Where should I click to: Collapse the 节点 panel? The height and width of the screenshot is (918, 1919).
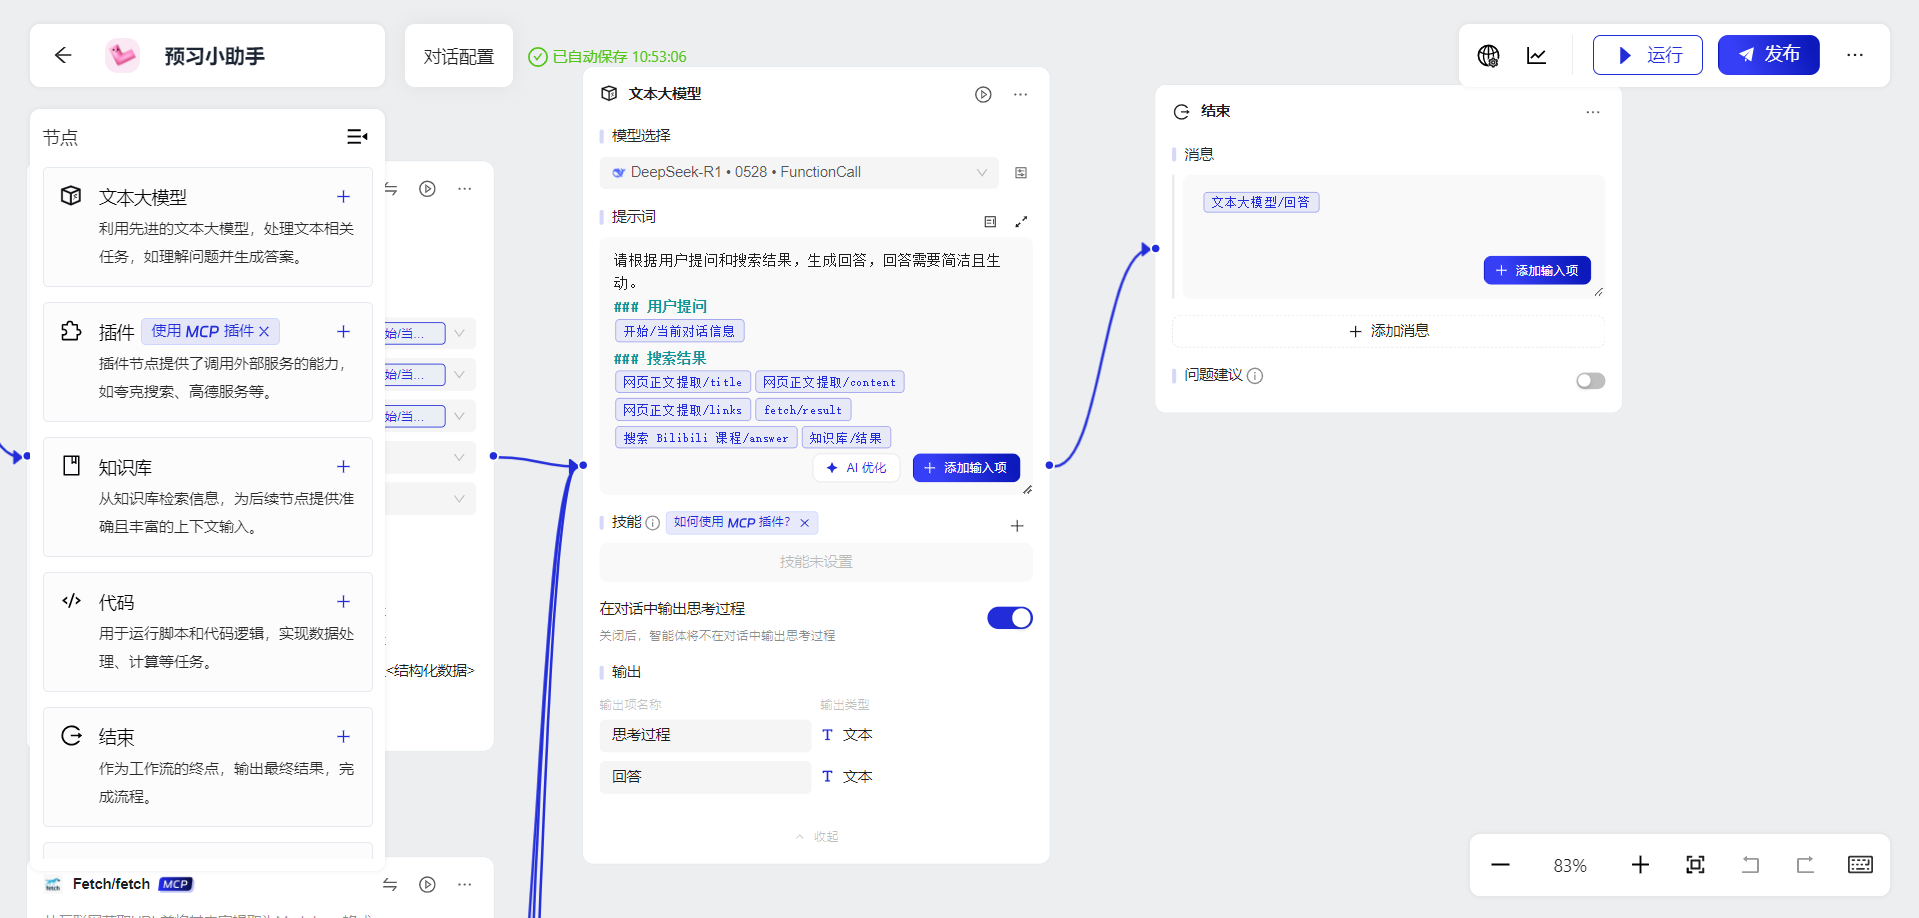point(357,137)
